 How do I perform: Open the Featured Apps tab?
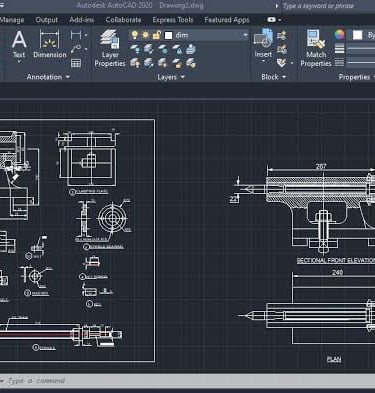(227, 20)
